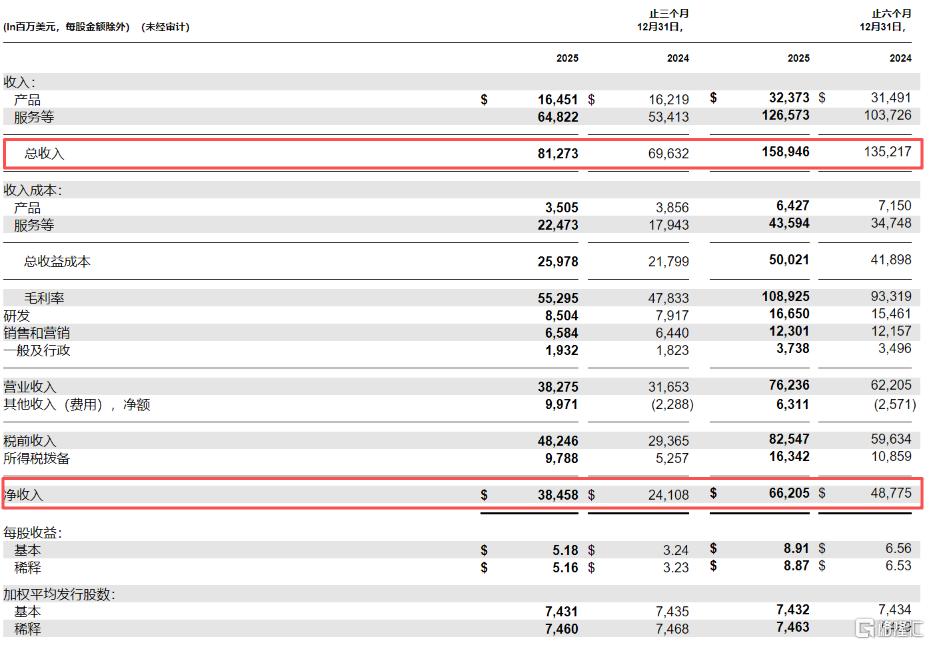This screenshot has width=930, height=645.
Task: Click the 销售和营销 row label
Action: point(37,333)
